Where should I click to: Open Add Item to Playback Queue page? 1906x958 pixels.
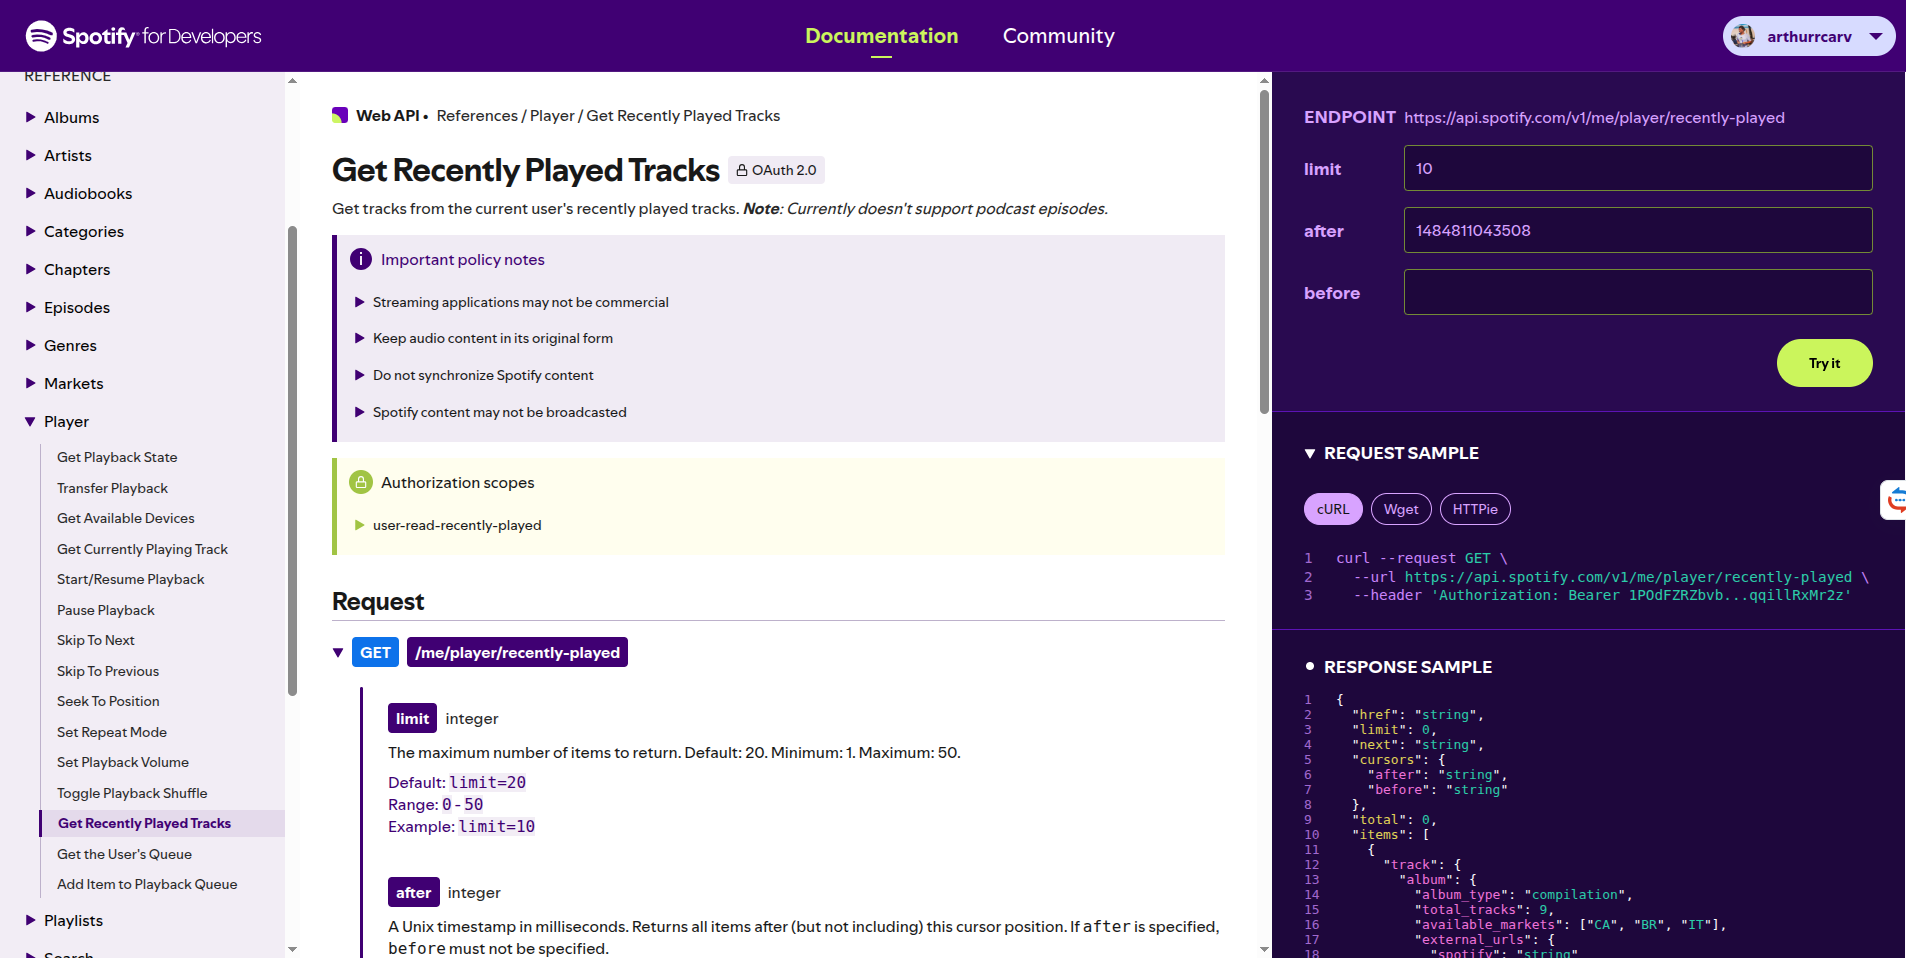(x=147, y=884)
